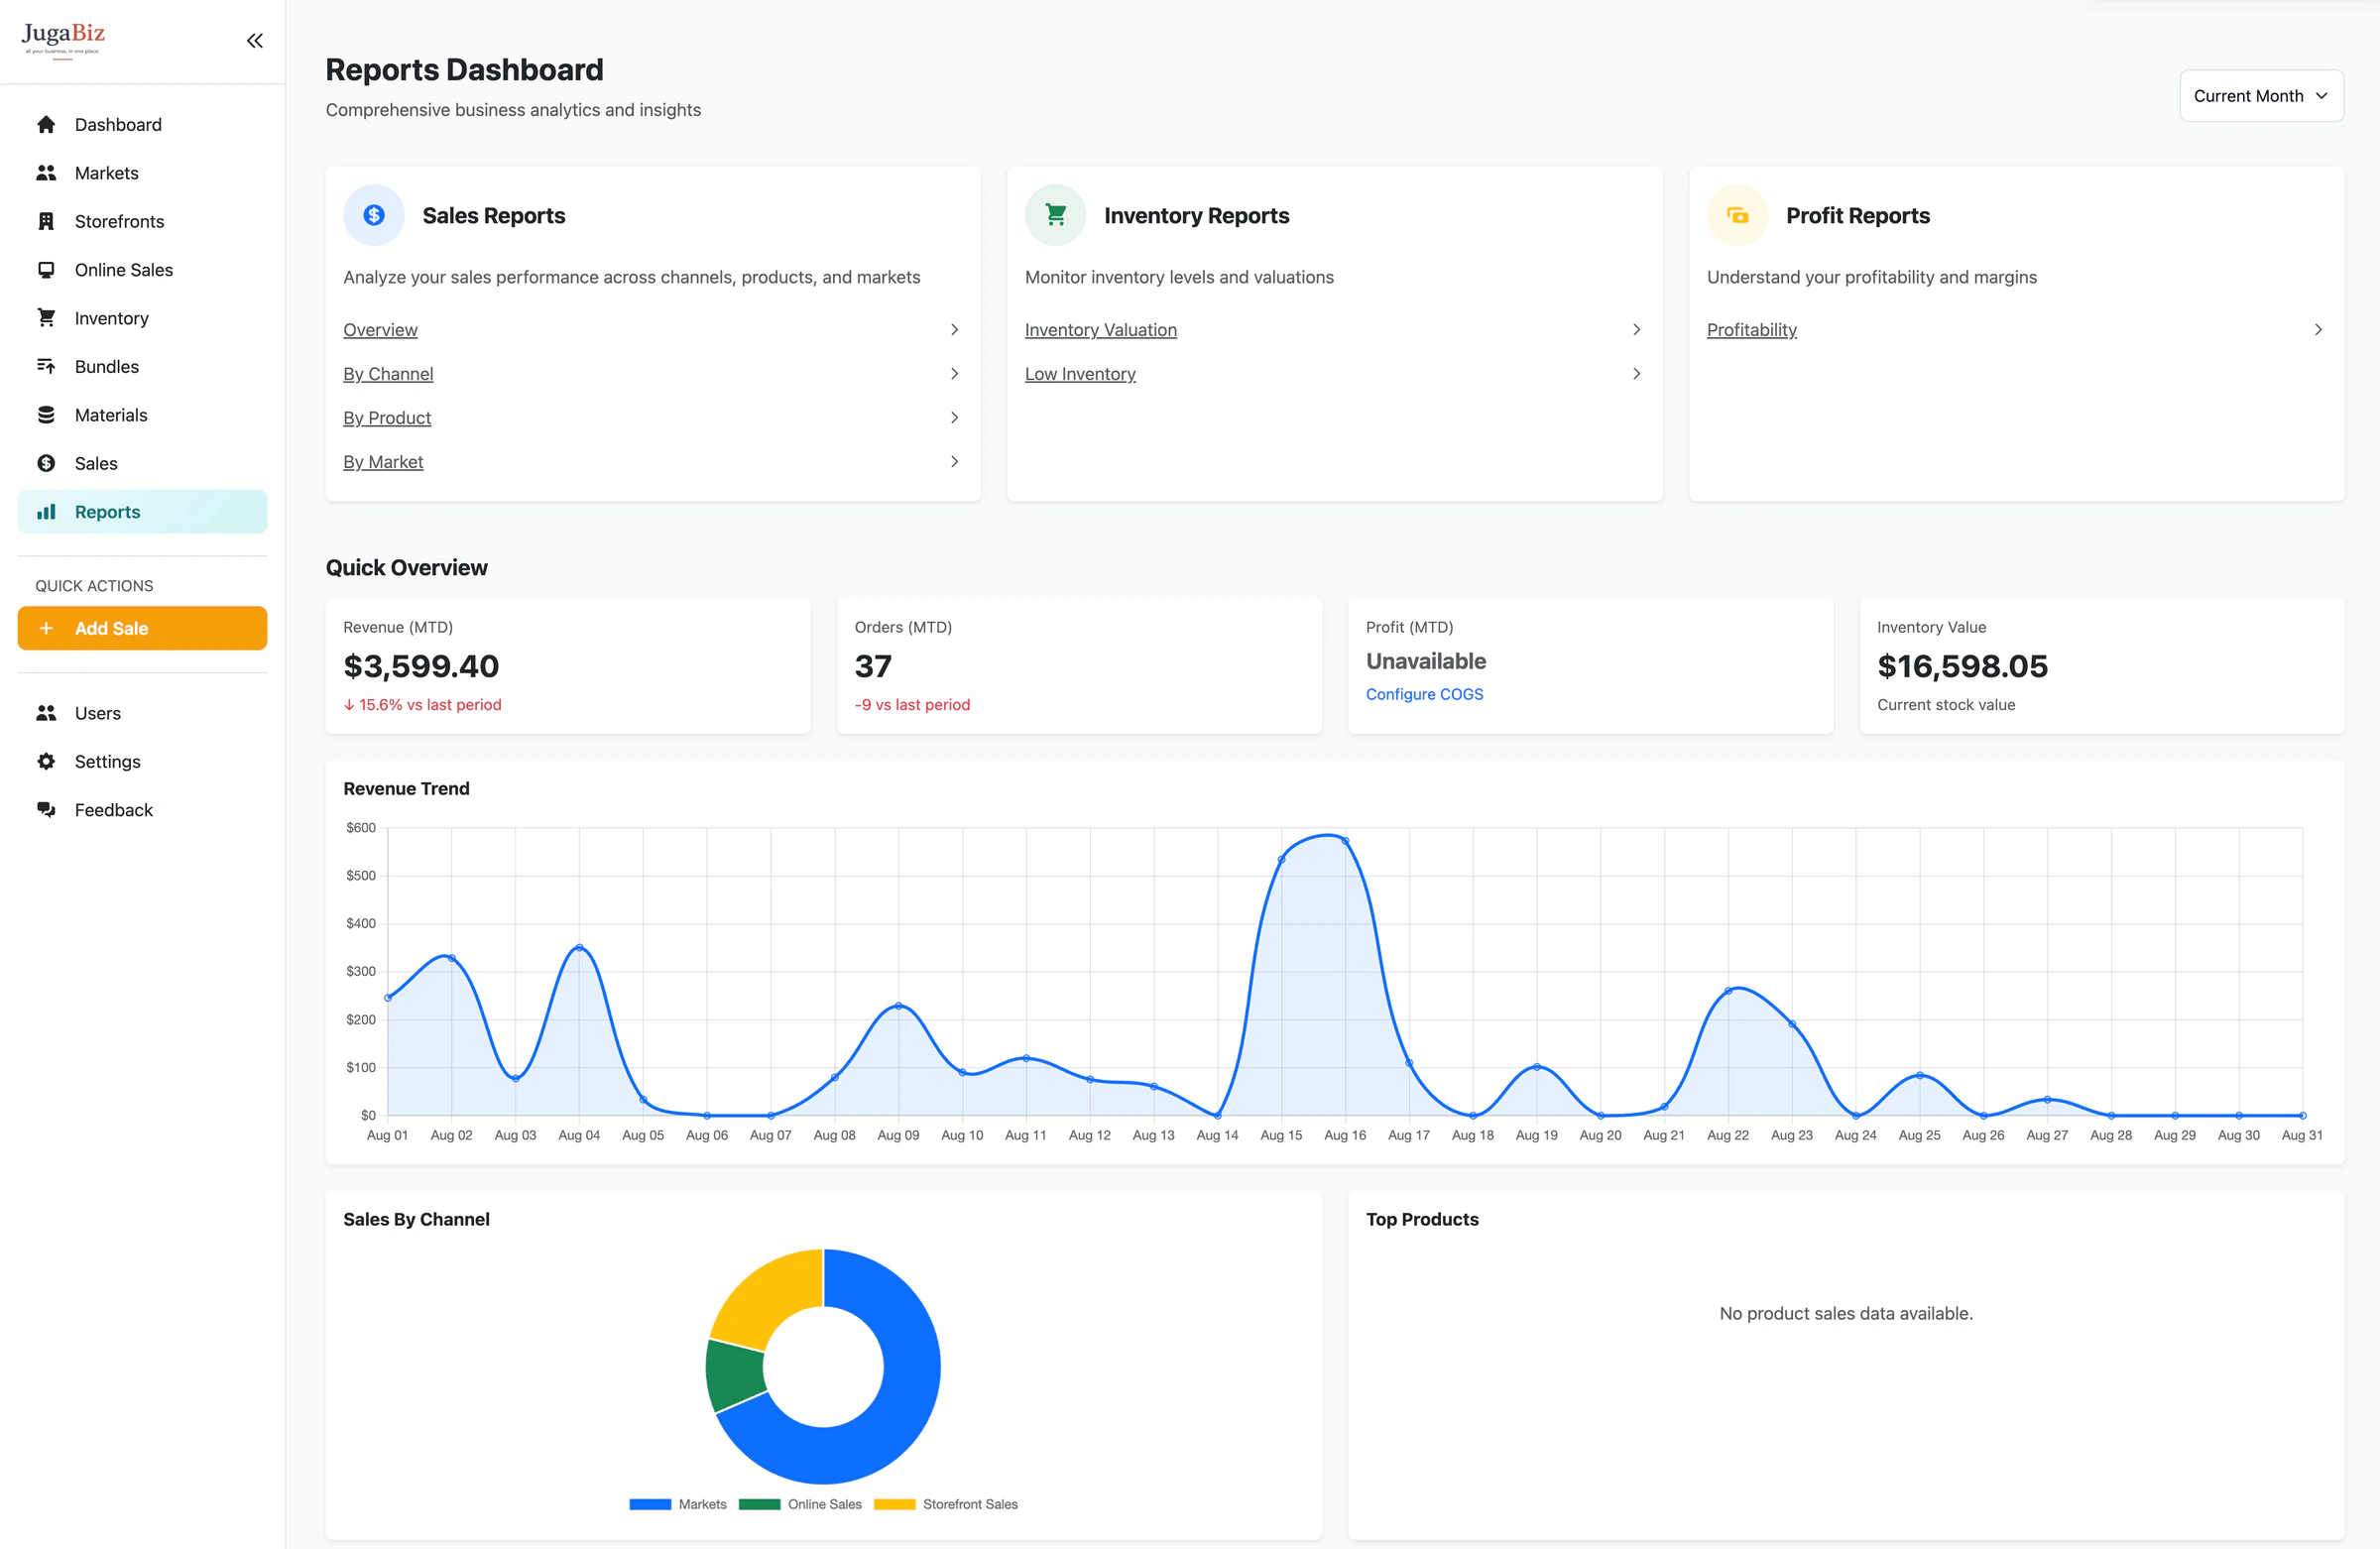Toggle Online Sales green legend swatch
Image resolution: width=2380 pixels, height=1549 pixels.
coord(759,1504)
